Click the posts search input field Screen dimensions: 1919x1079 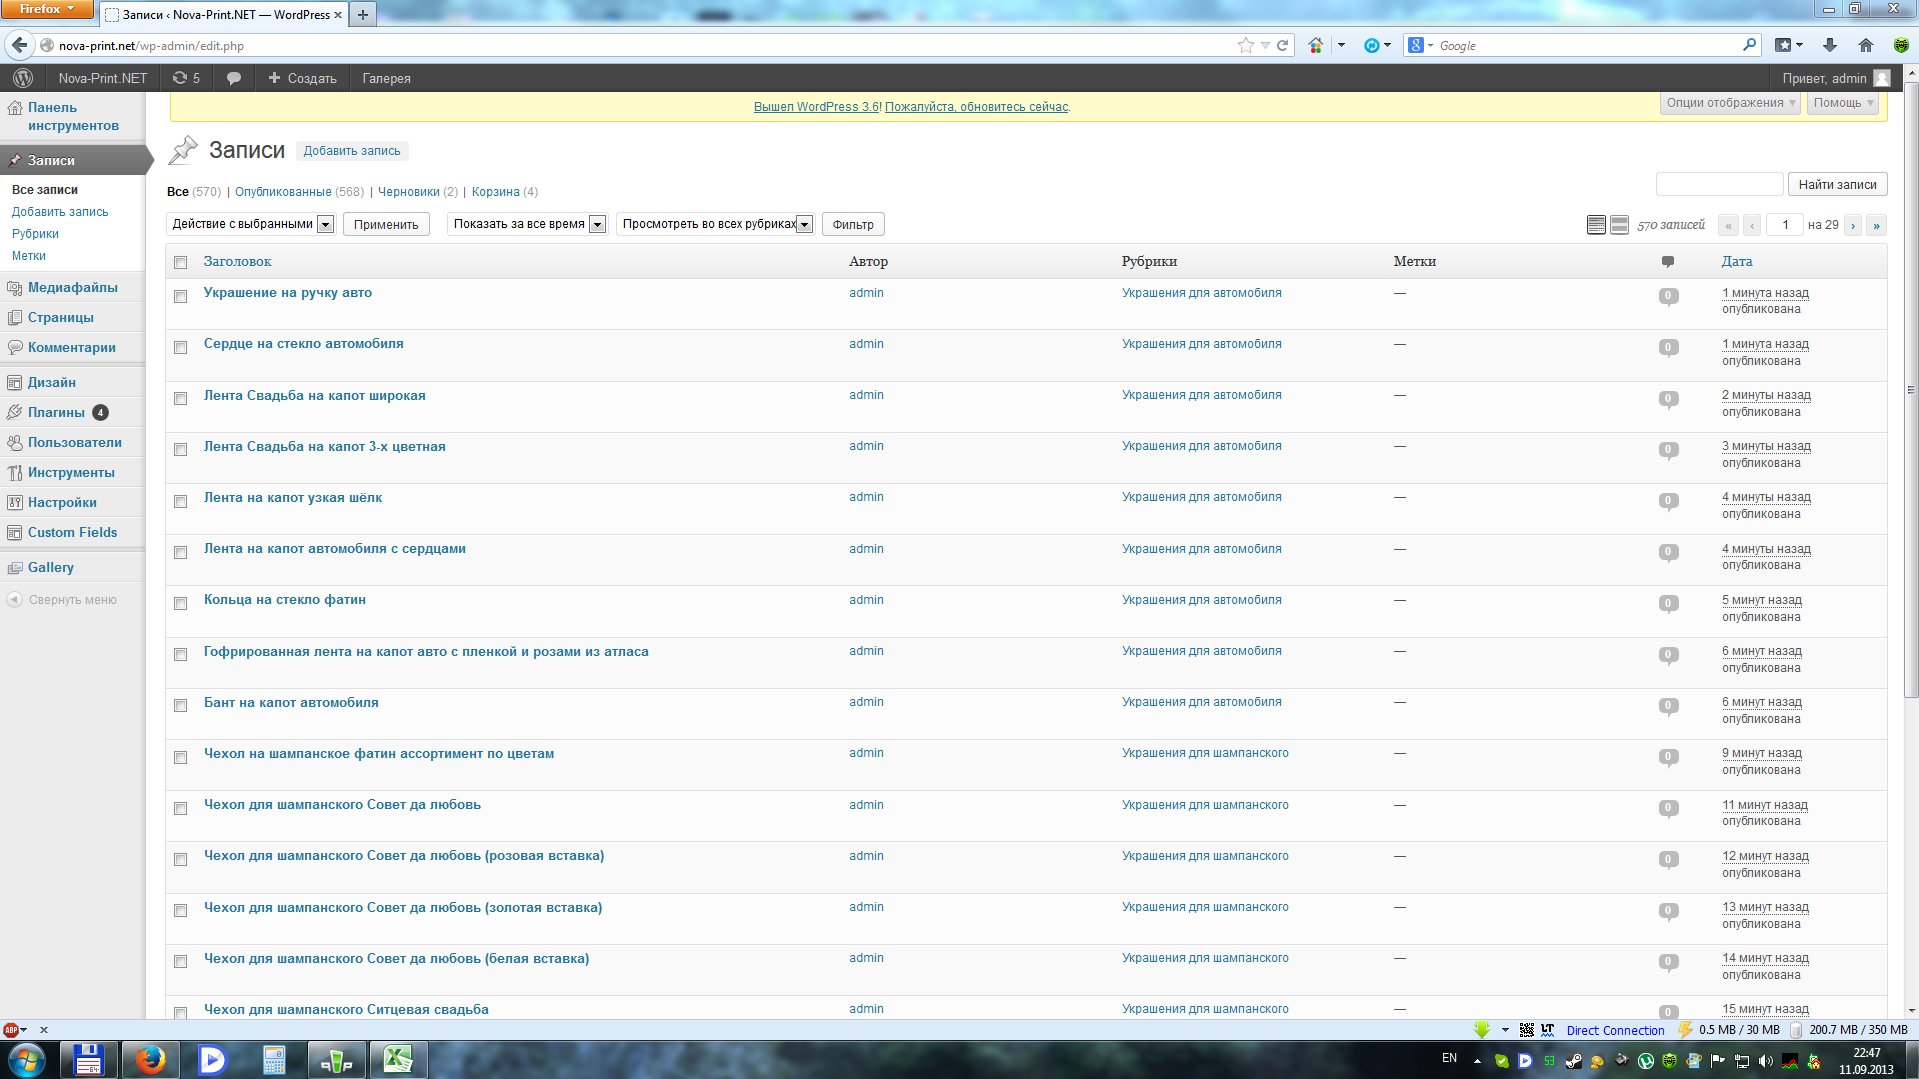(1719, 184)
